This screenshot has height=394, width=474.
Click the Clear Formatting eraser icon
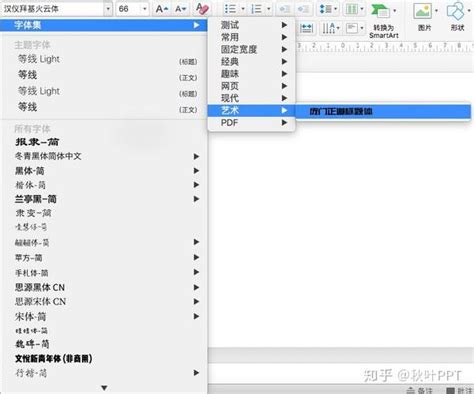tap(202, 8)
